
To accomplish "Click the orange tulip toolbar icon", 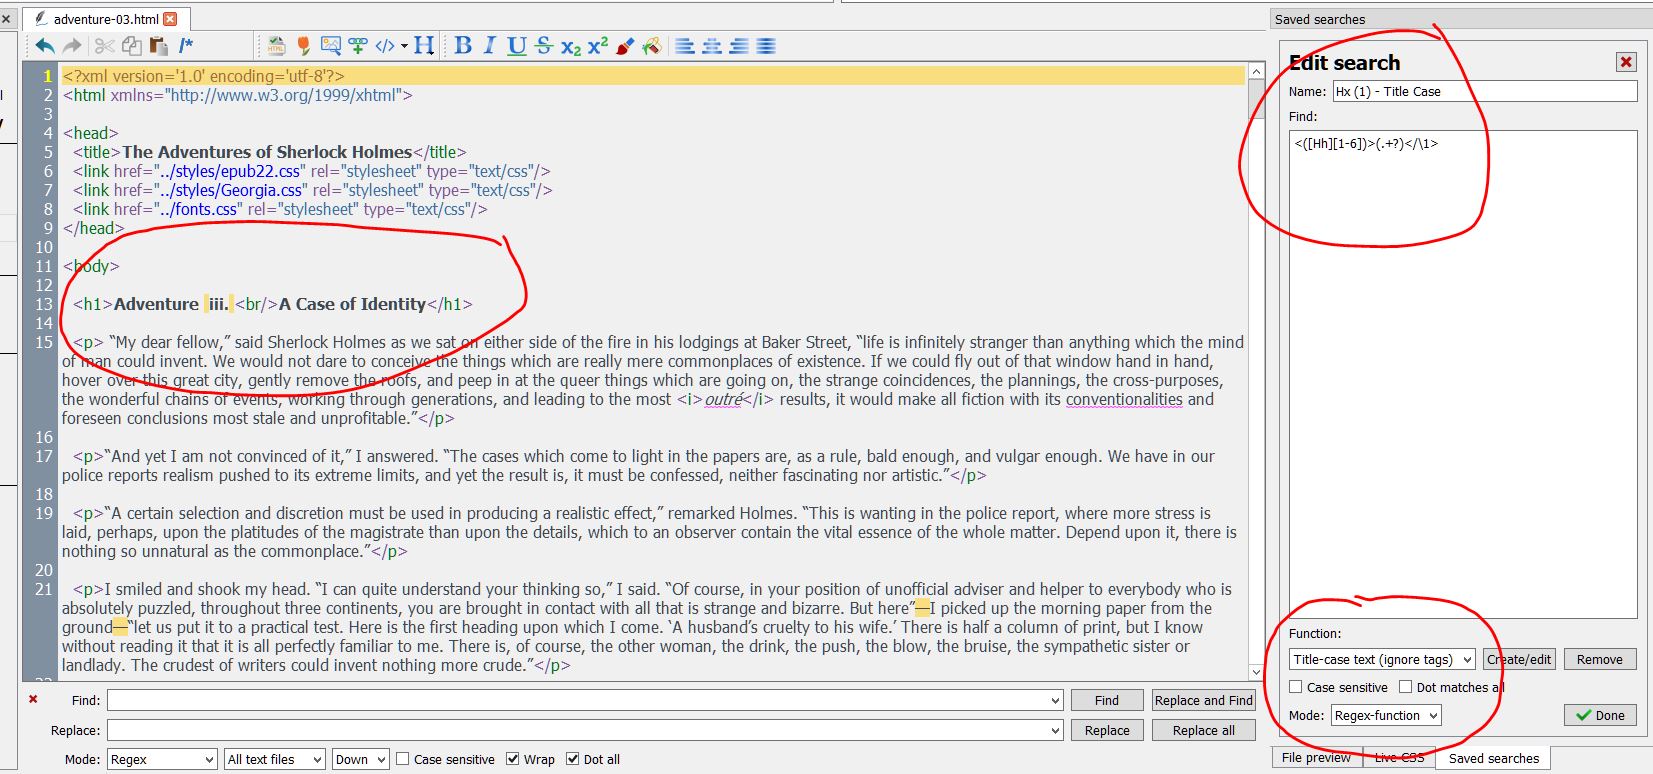I will click(304, 45).
